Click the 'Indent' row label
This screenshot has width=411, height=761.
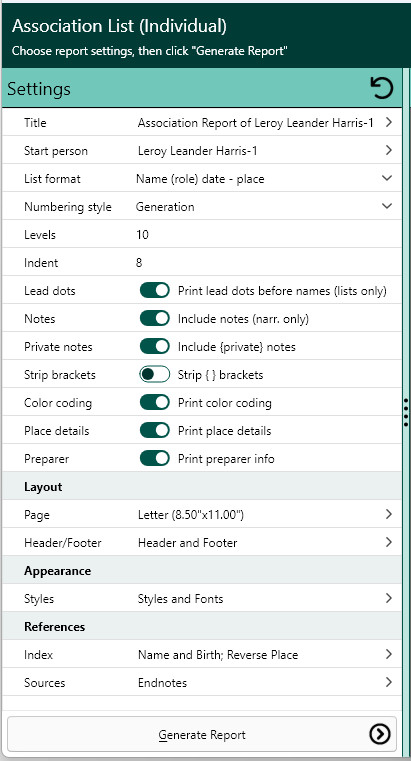41,263
